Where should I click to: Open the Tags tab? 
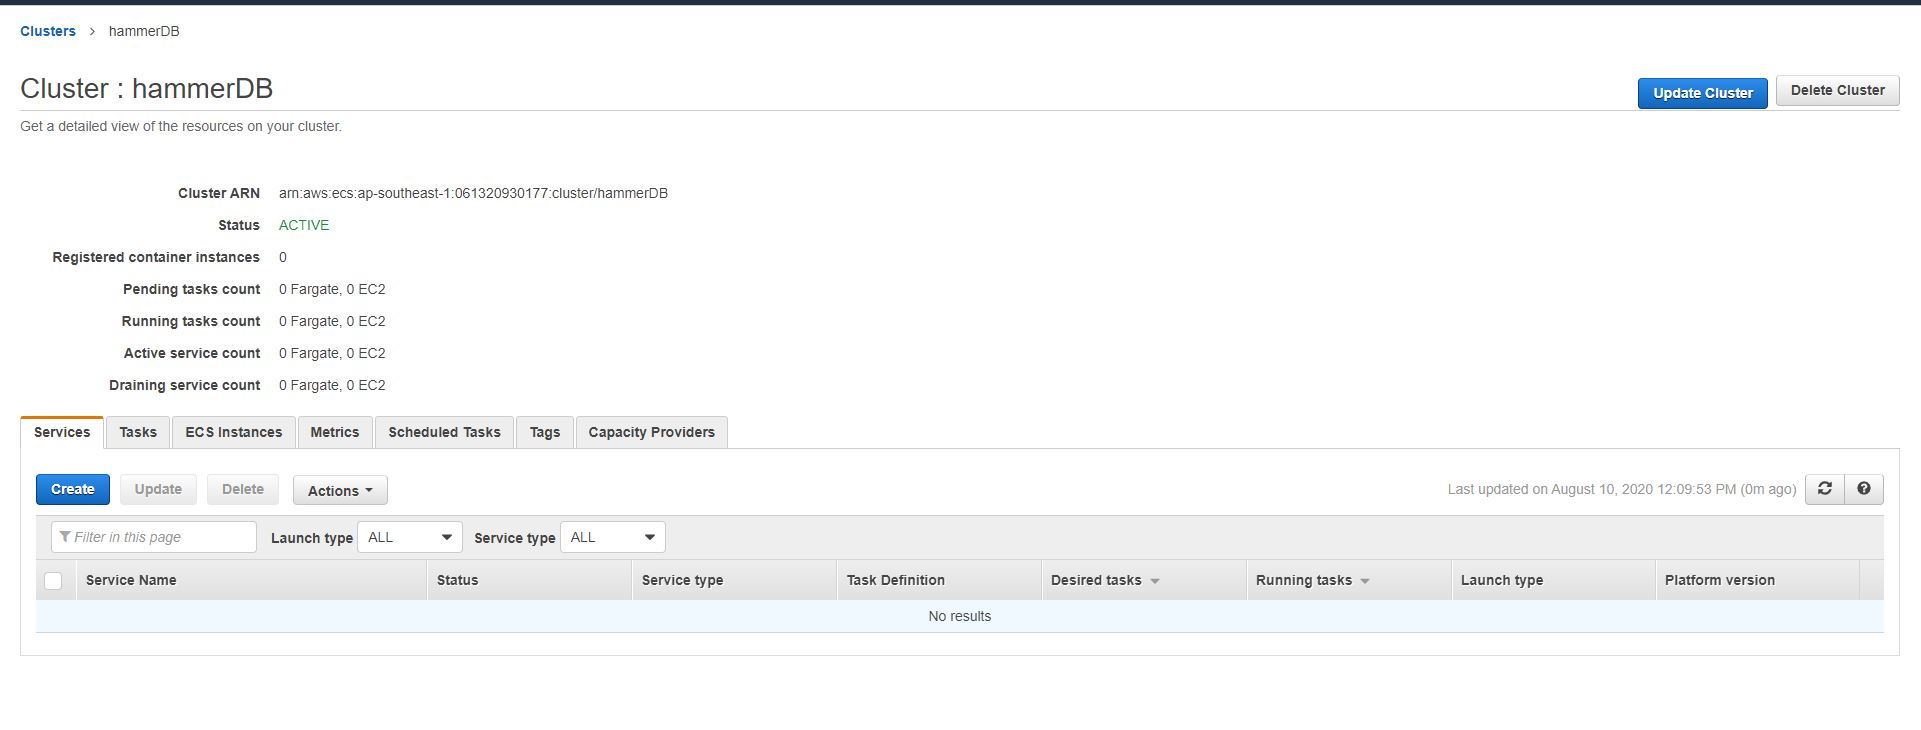tap(545, 432)
